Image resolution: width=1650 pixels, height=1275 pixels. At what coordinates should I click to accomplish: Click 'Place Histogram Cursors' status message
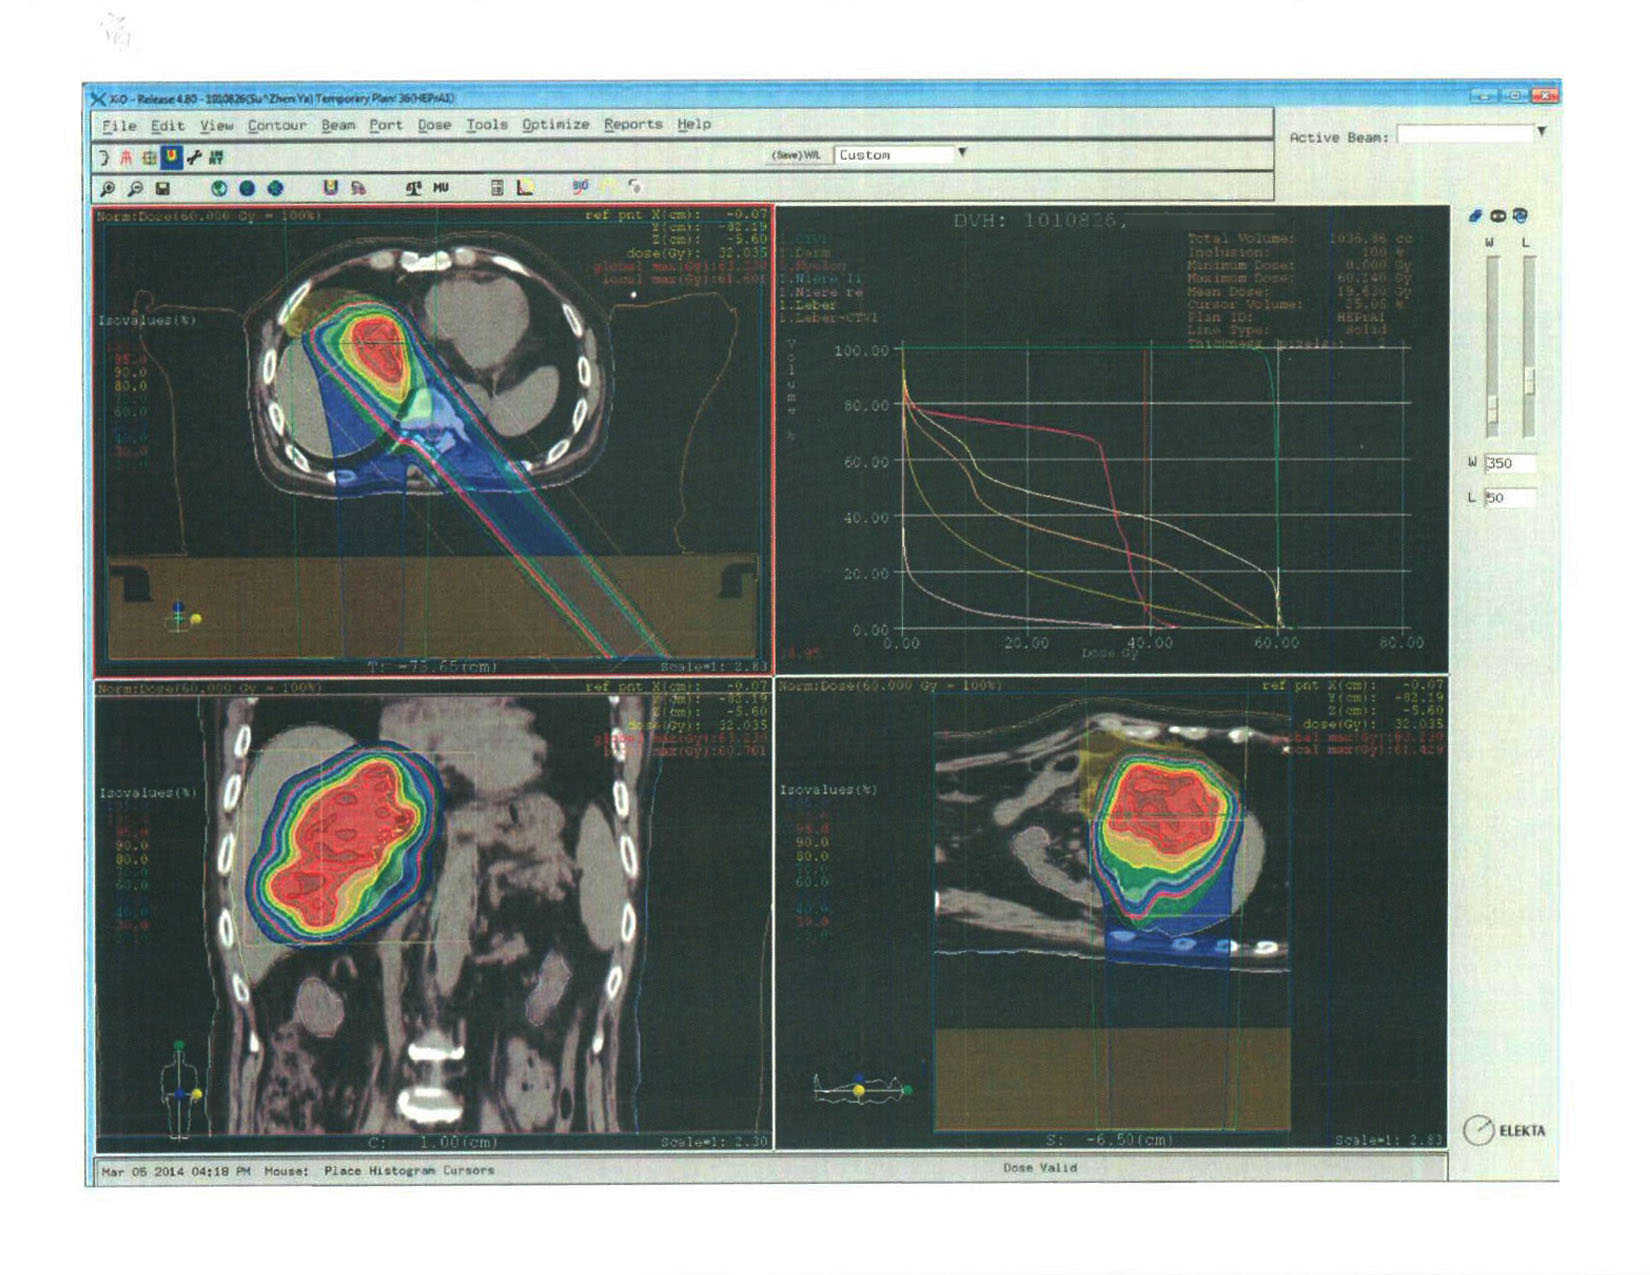[409, 1170]
